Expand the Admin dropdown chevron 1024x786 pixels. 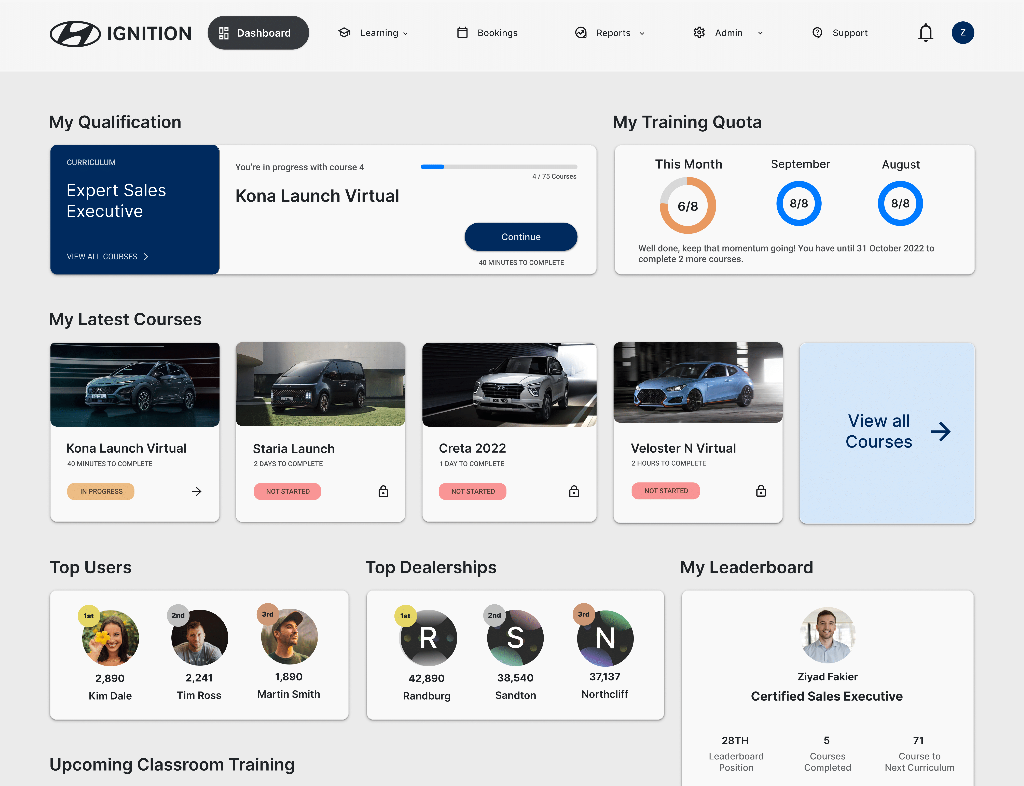pyautogui.click(x=760, y=33)
